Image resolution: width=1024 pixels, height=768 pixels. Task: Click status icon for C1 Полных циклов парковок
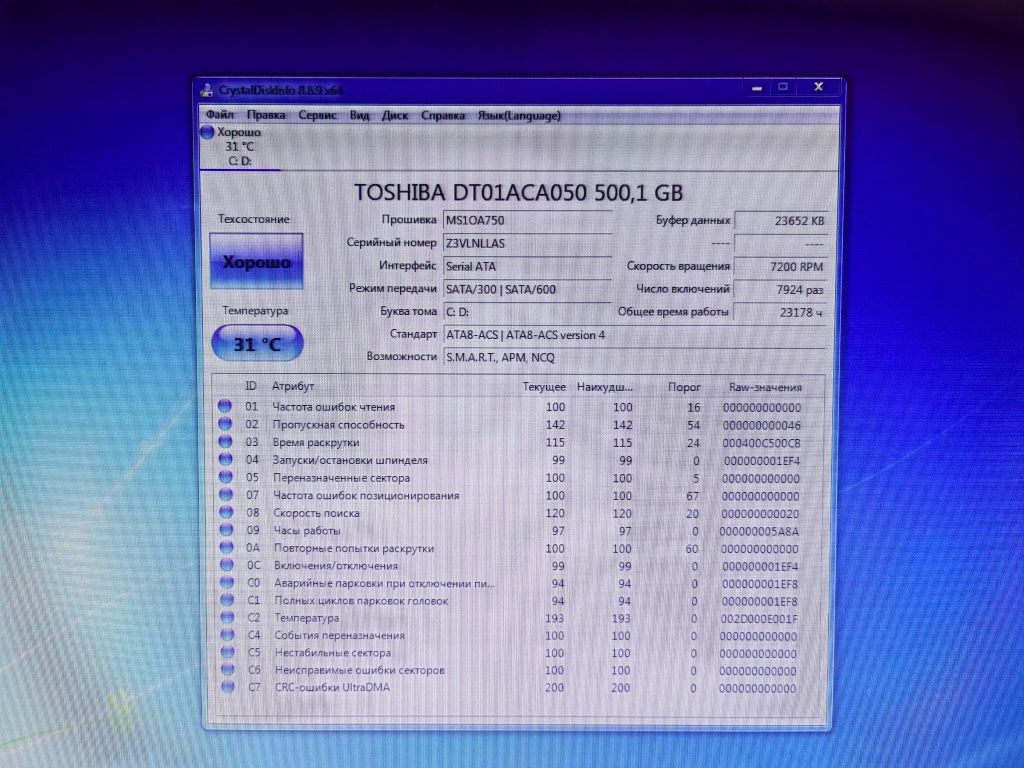pyautogui.click(x=227, y=600)
